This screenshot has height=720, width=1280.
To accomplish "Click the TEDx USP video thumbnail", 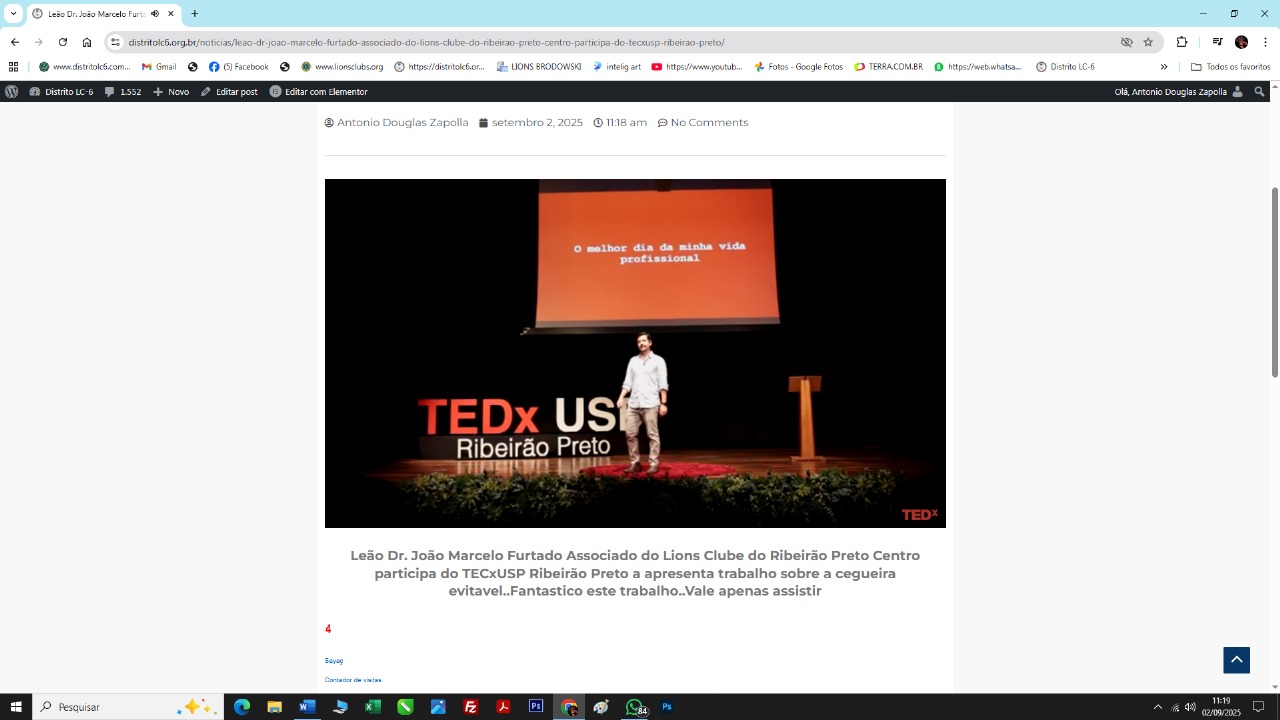I will click(635, 353).
